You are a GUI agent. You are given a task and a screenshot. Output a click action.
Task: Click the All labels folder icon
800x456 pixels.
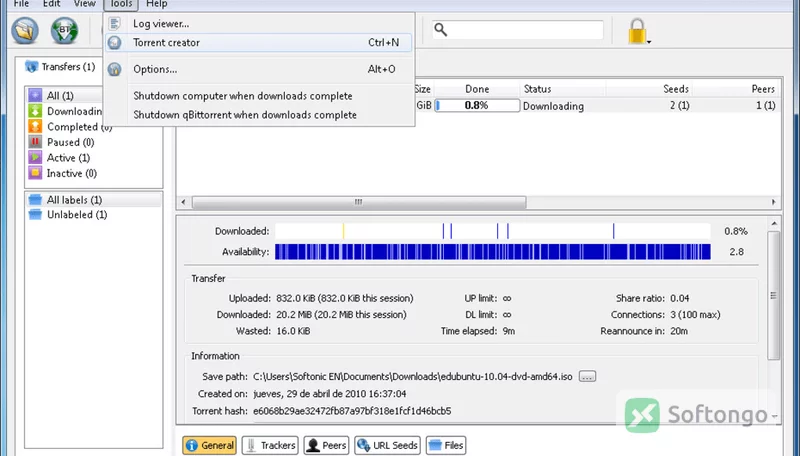[x=35, y=199]
